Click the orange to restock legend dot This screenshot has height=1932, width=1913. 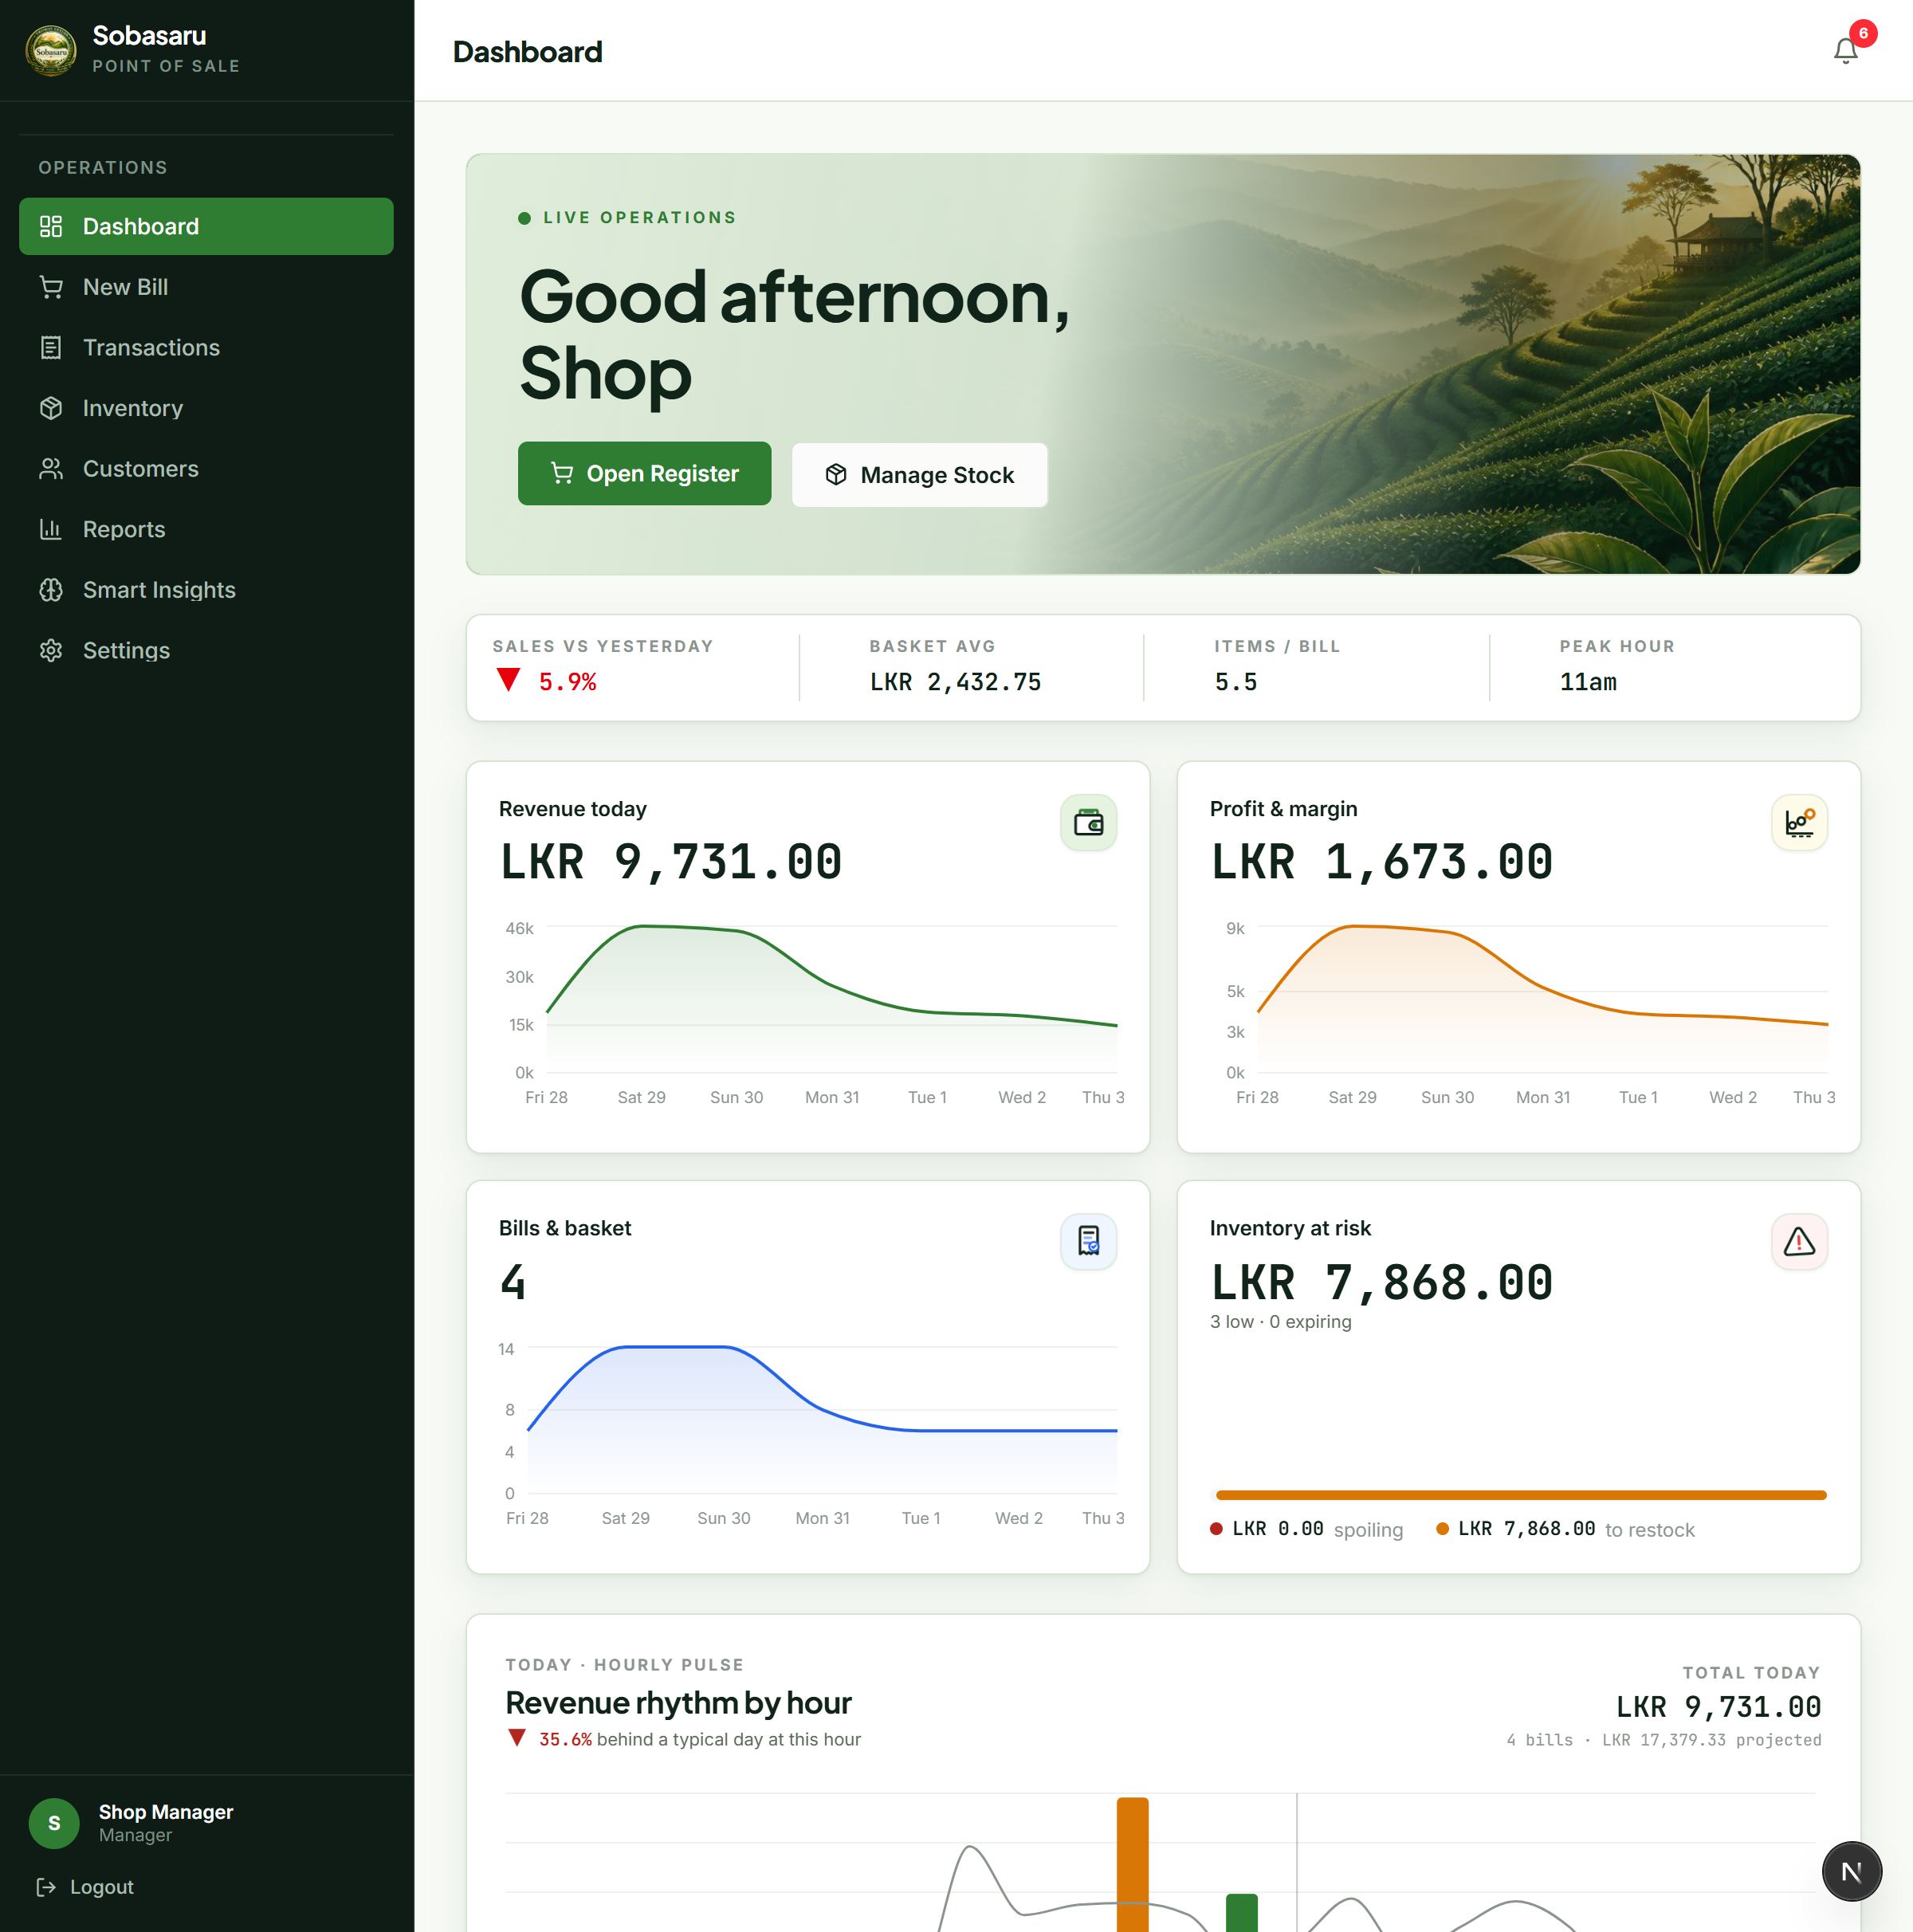click(1442, 1528)
